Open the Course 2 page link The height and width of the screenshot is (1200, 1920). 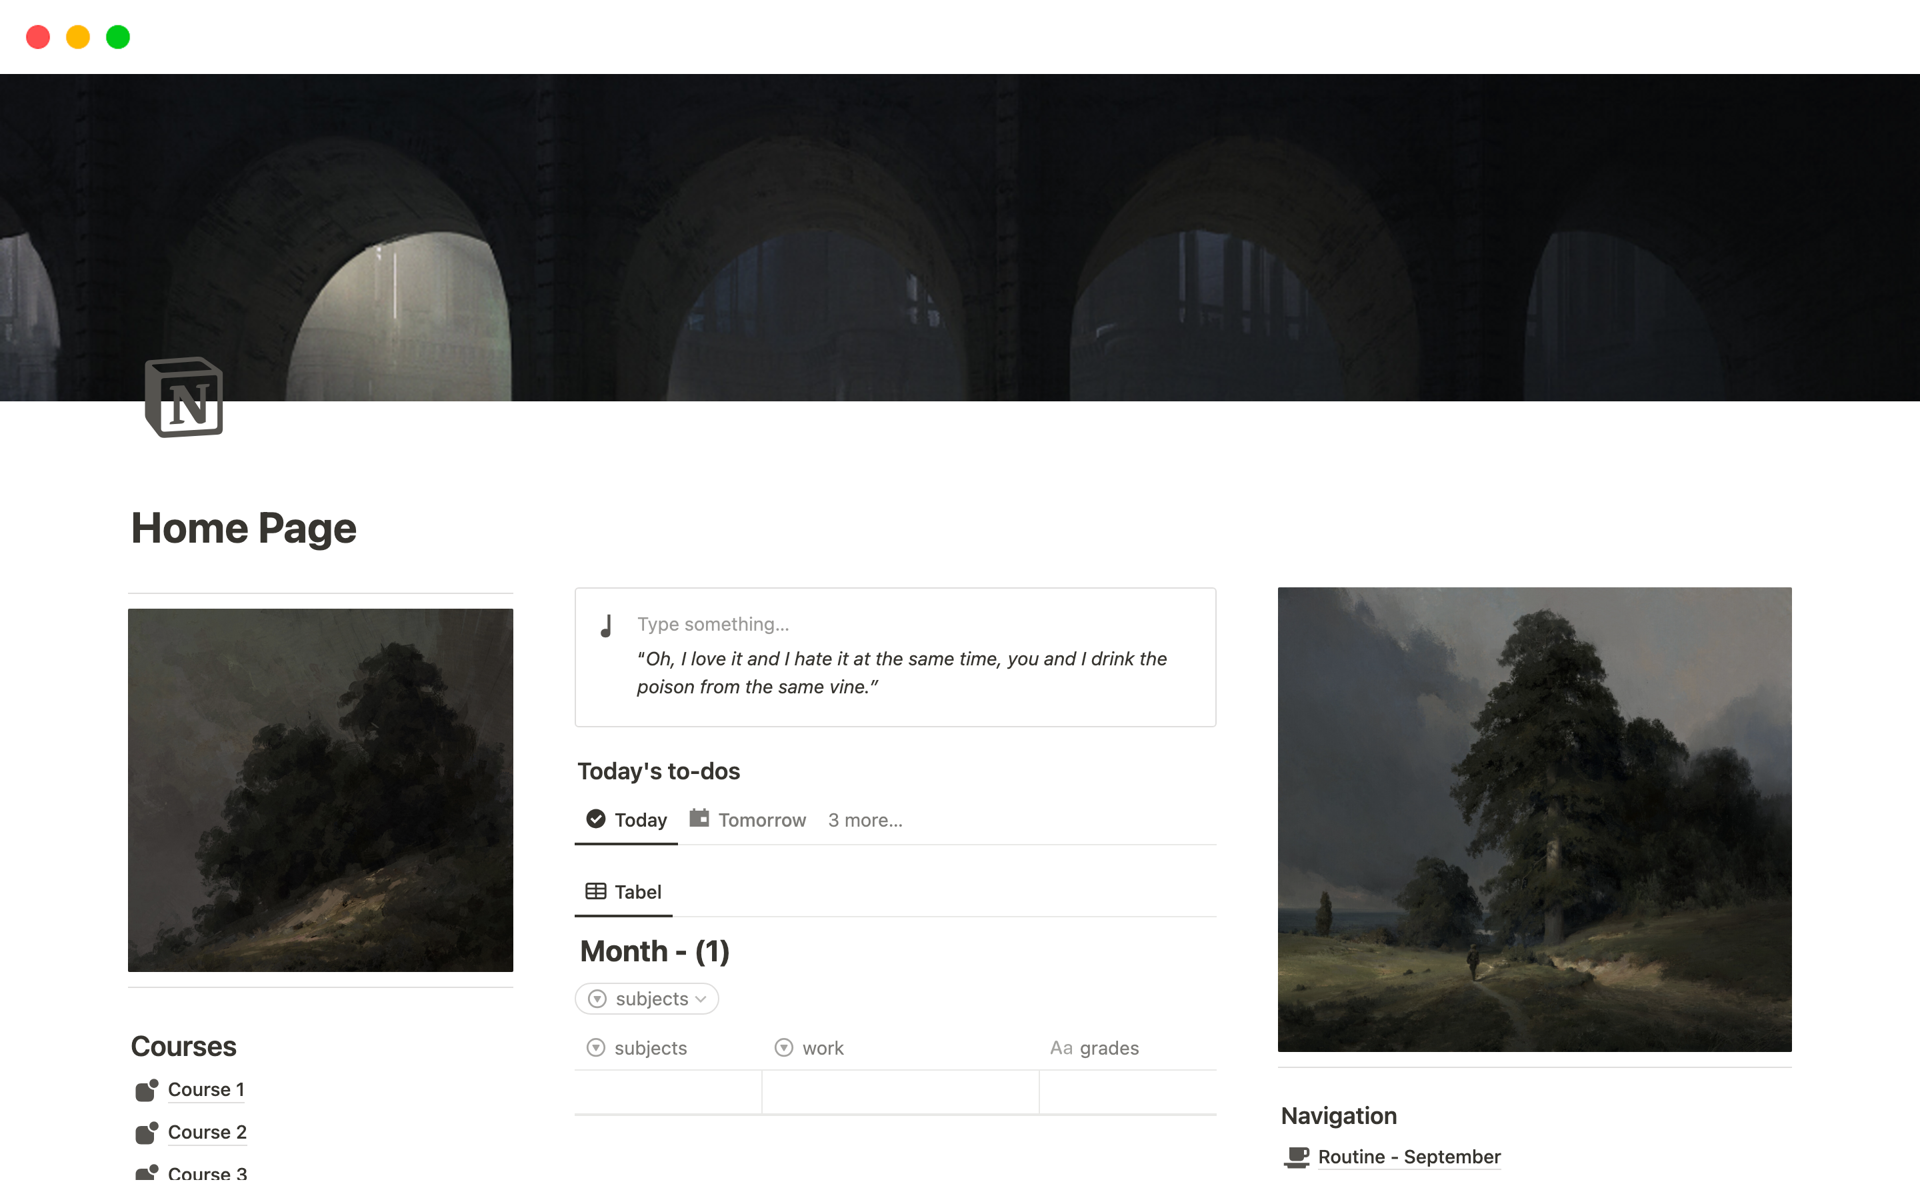click(207, 1132)
